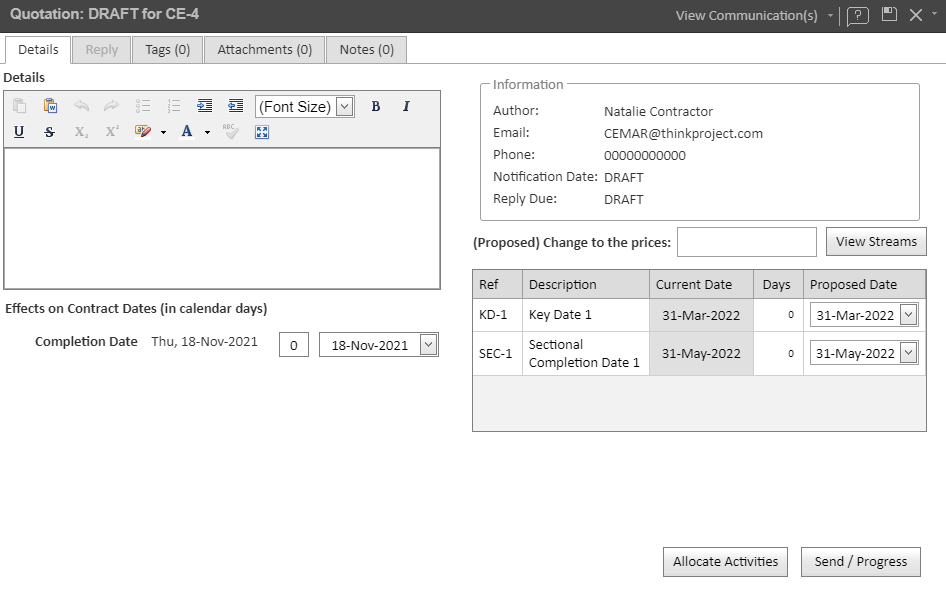This screenshot has width=946, height=589.
Task: Apply strikethrough formatting
Action: 50,132
